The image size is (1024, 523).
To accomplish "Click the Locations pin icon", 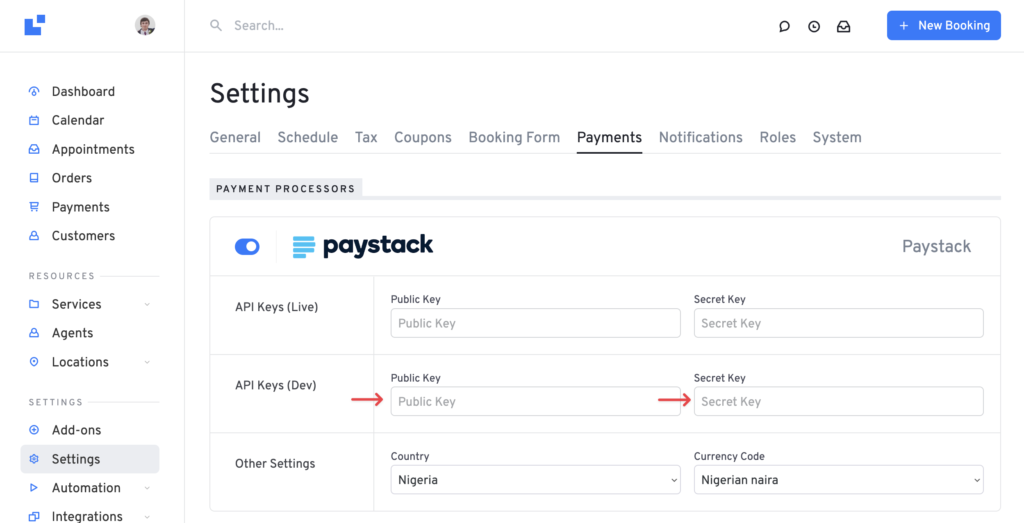I will [x=34, y=362].
